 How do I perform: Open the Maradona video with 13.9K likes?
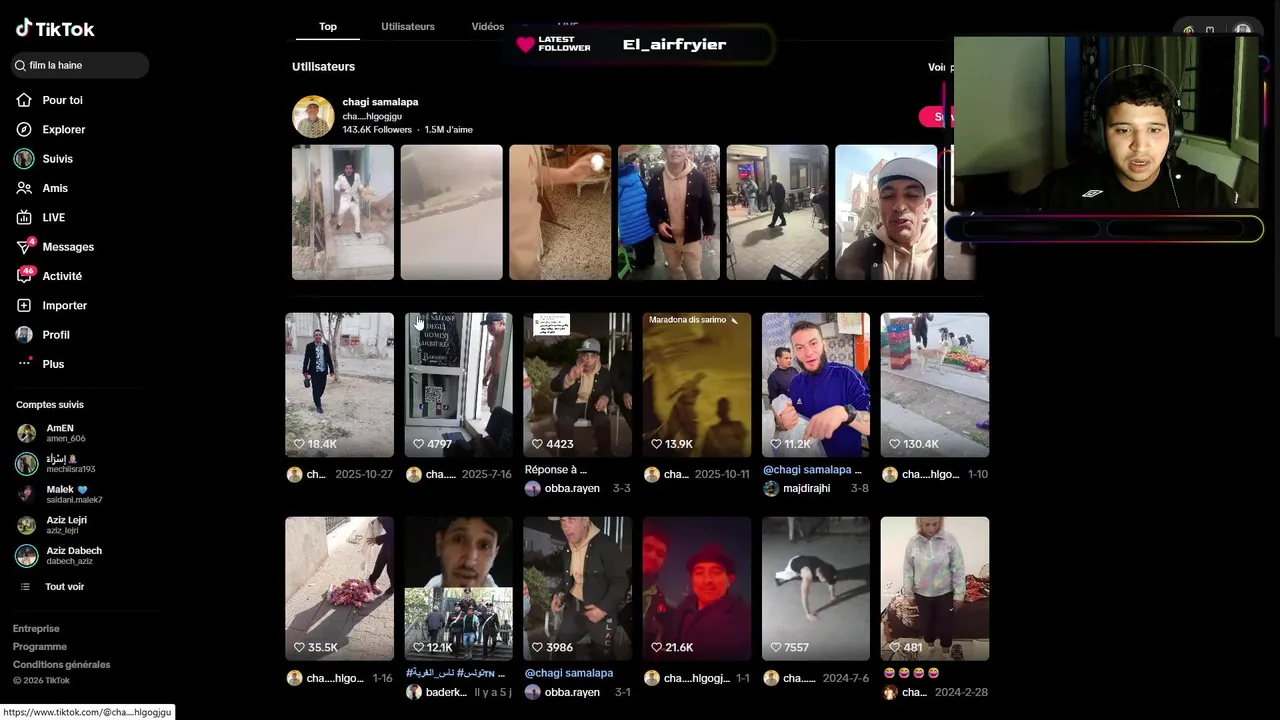[x=697, y=385]
